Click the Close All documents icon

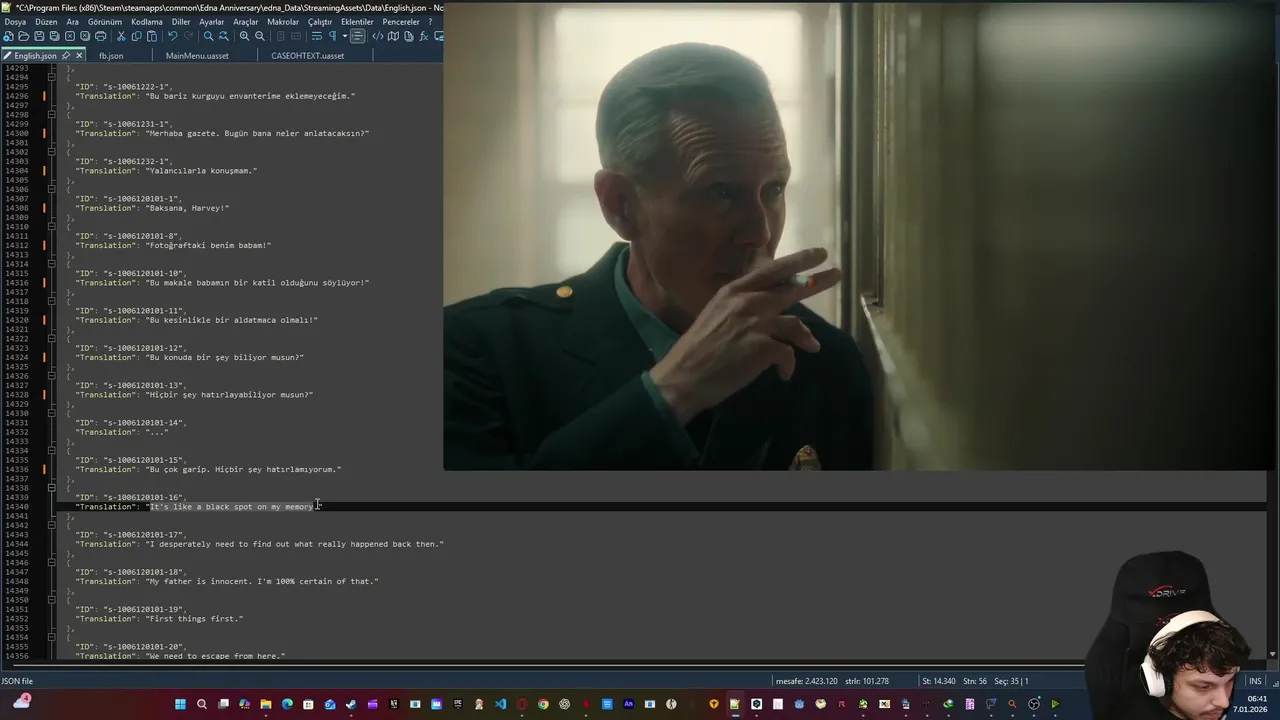[x=85, y=36]
